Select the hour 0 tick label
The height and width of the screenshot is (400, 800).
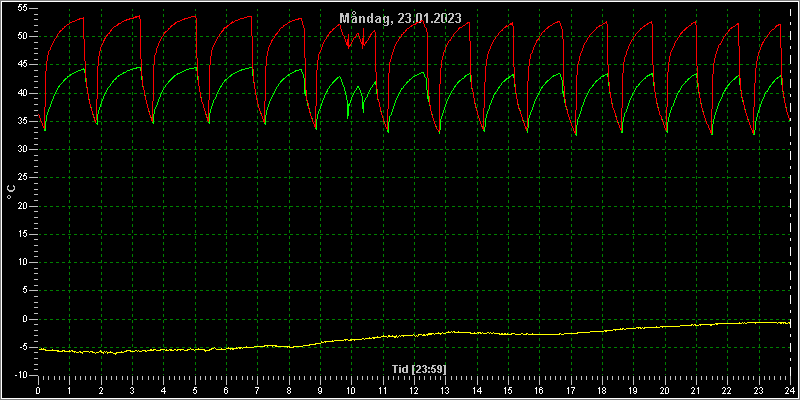38,390
